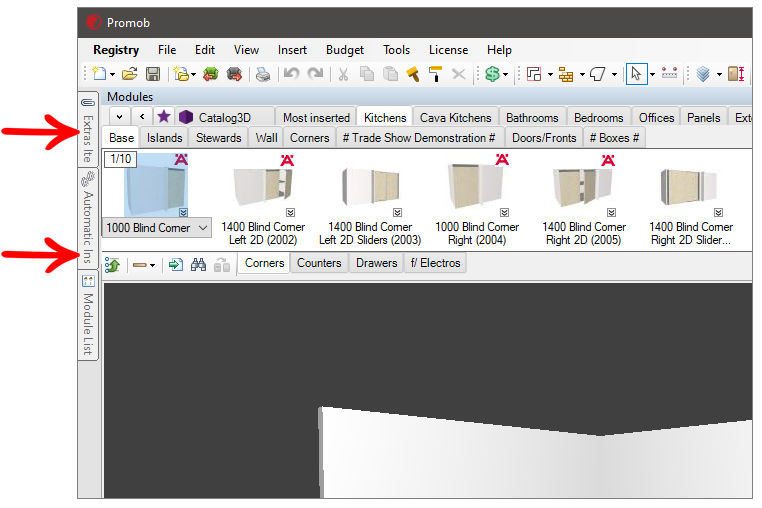This screenshot has width=762, height=508.
Task: Open the File menu
Action: (167, 50)
